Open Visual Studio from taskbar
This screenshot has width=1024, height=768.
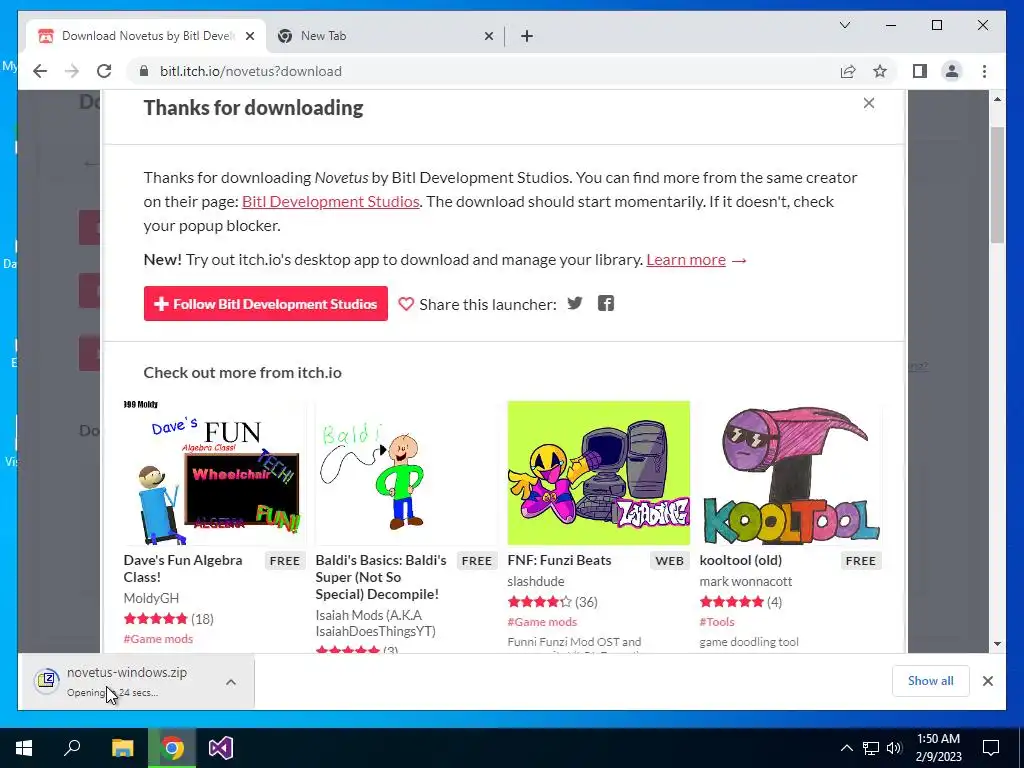point(221,748)
